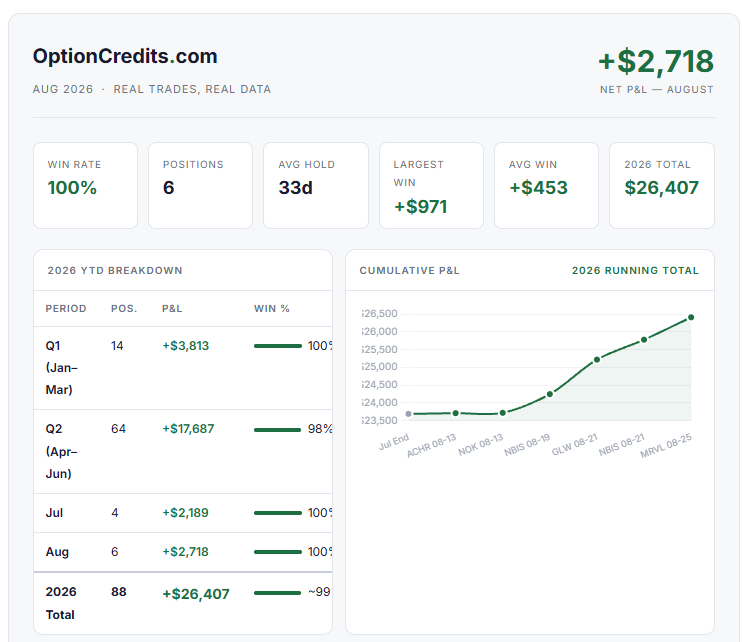Image resolution: width=742 pixels, height=642 pixels.
Task: Click the '2026 Total' row label
Action: tap(61, 603)
